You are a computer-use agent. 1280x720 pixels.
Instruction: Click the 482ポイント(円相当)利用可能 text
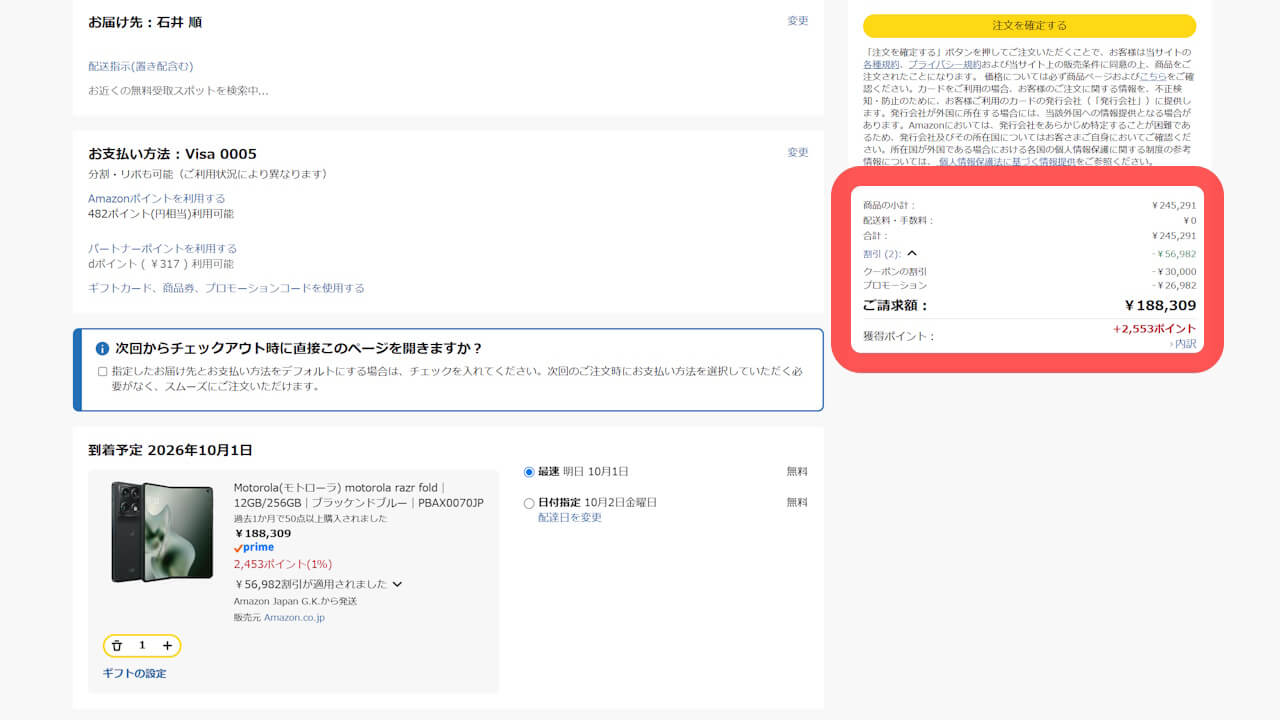click(x=161, y=214)
